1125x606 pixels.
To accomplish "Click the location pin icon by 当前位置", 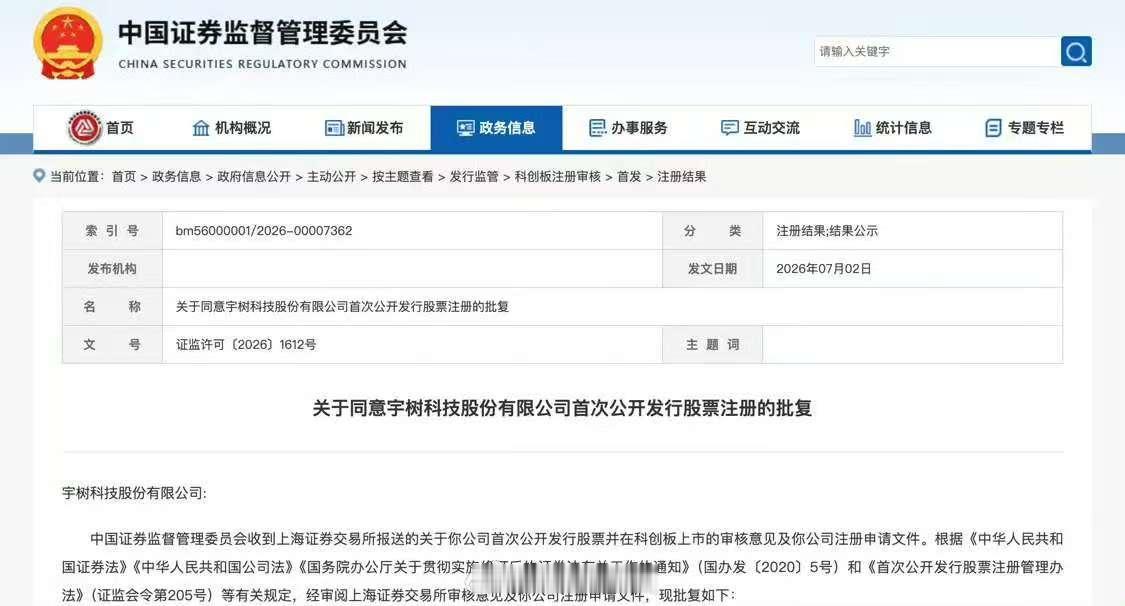I will (x=39, y=175).
